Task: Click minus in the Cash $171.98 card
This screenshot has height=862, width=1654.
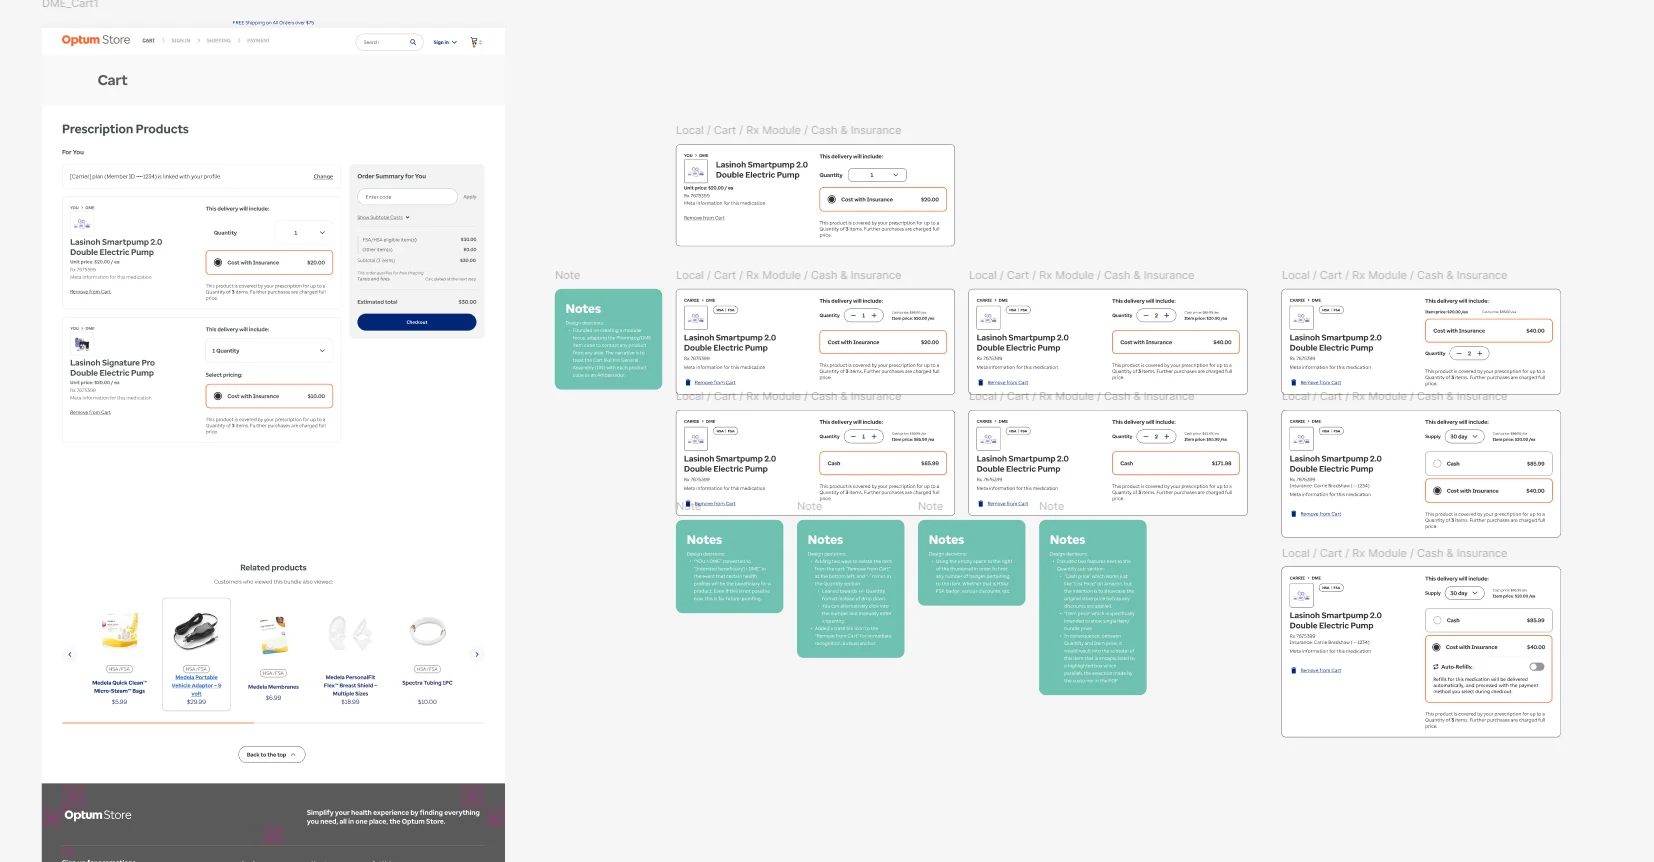Action: pos(1145,436)
